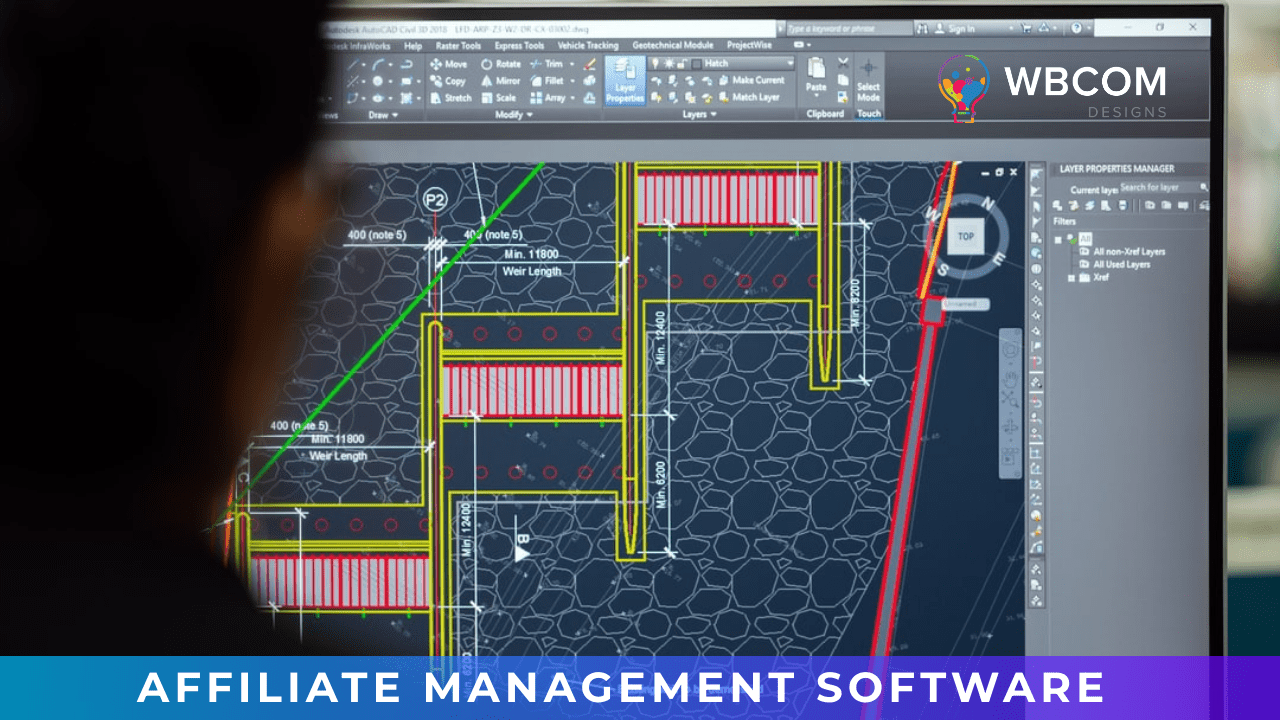Select the Scale tool
Viewport: 1280px width, 720px height.
click(498, 98)
